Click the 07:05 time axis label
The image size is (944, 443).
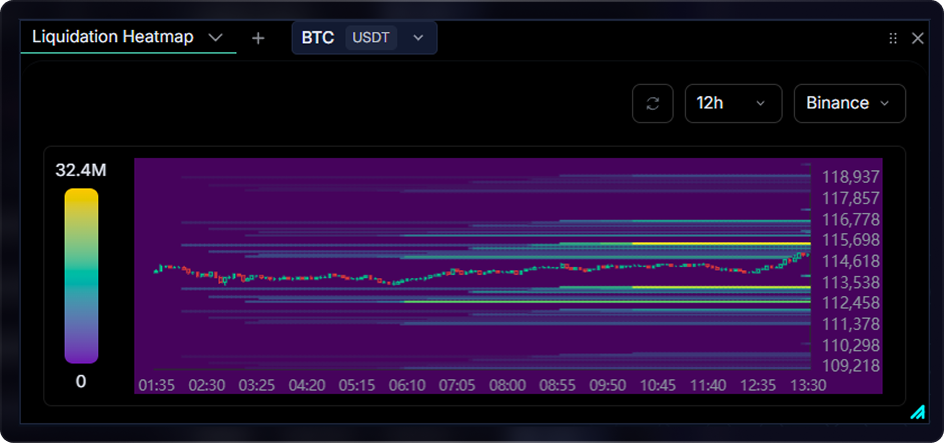[x=457, y=385]
